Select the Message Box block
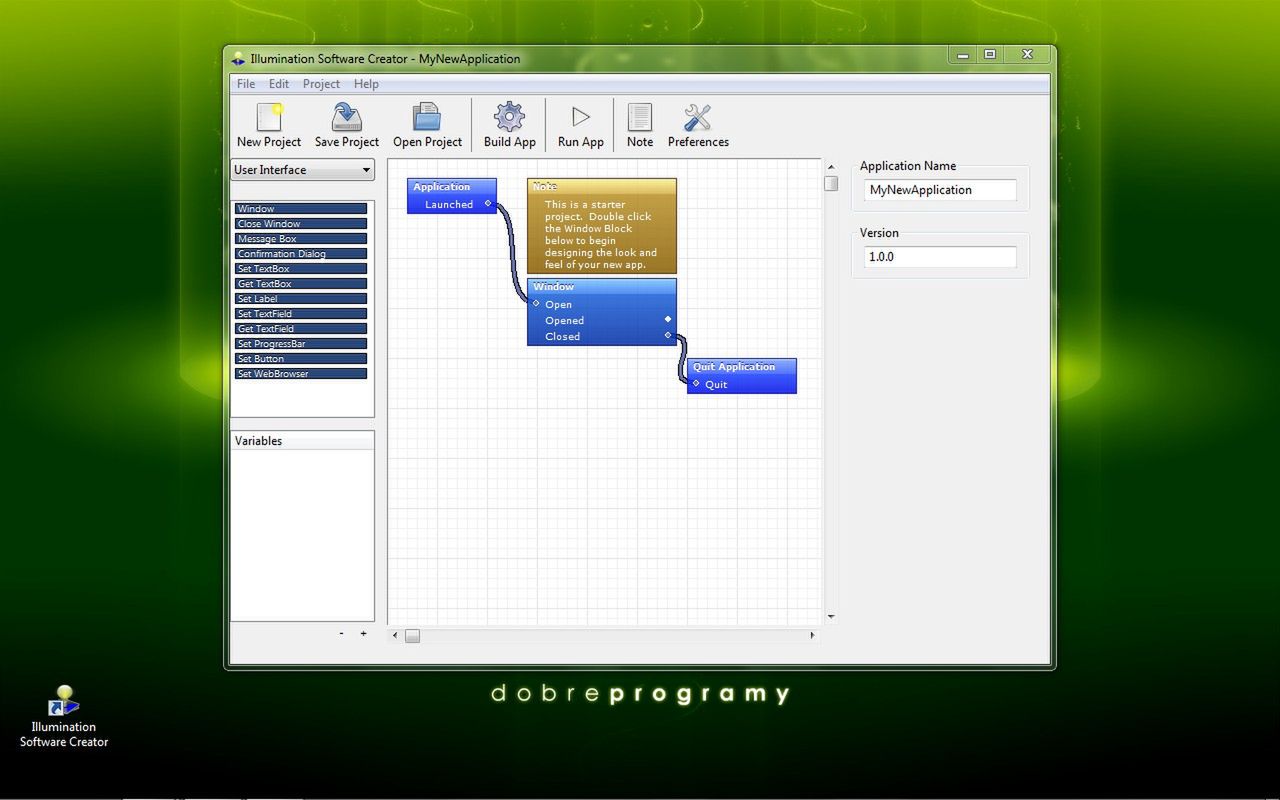Screen dimensions: 1280x800 301,239
